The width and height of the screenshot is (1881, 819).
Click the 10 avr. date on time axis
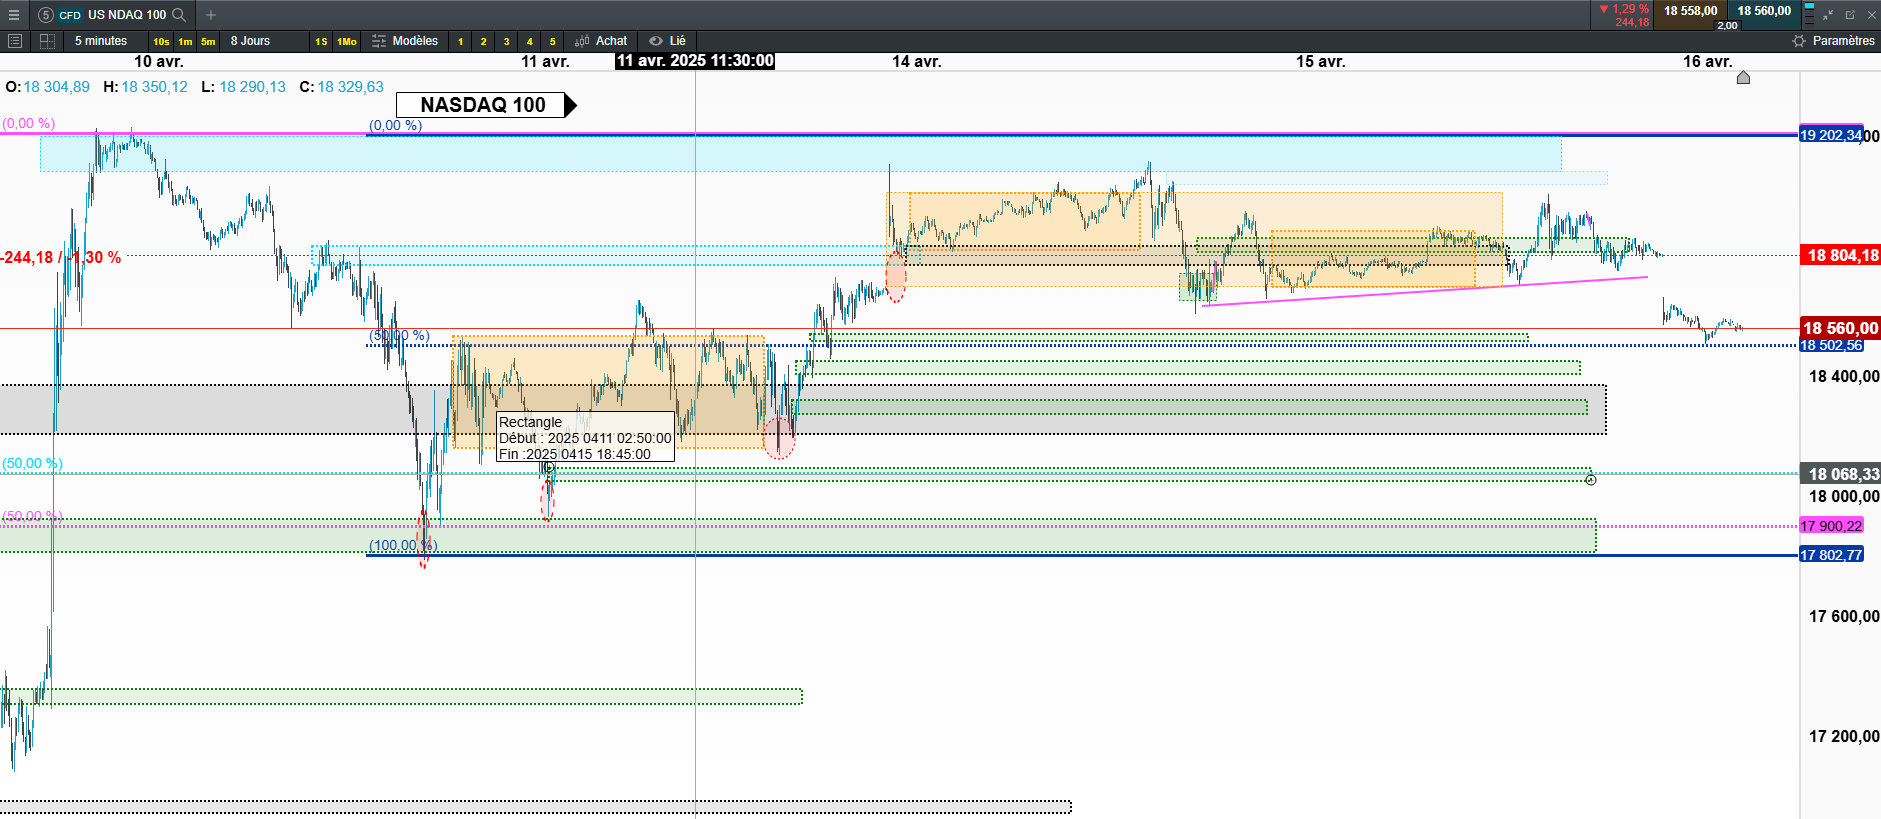pos(159,62)
